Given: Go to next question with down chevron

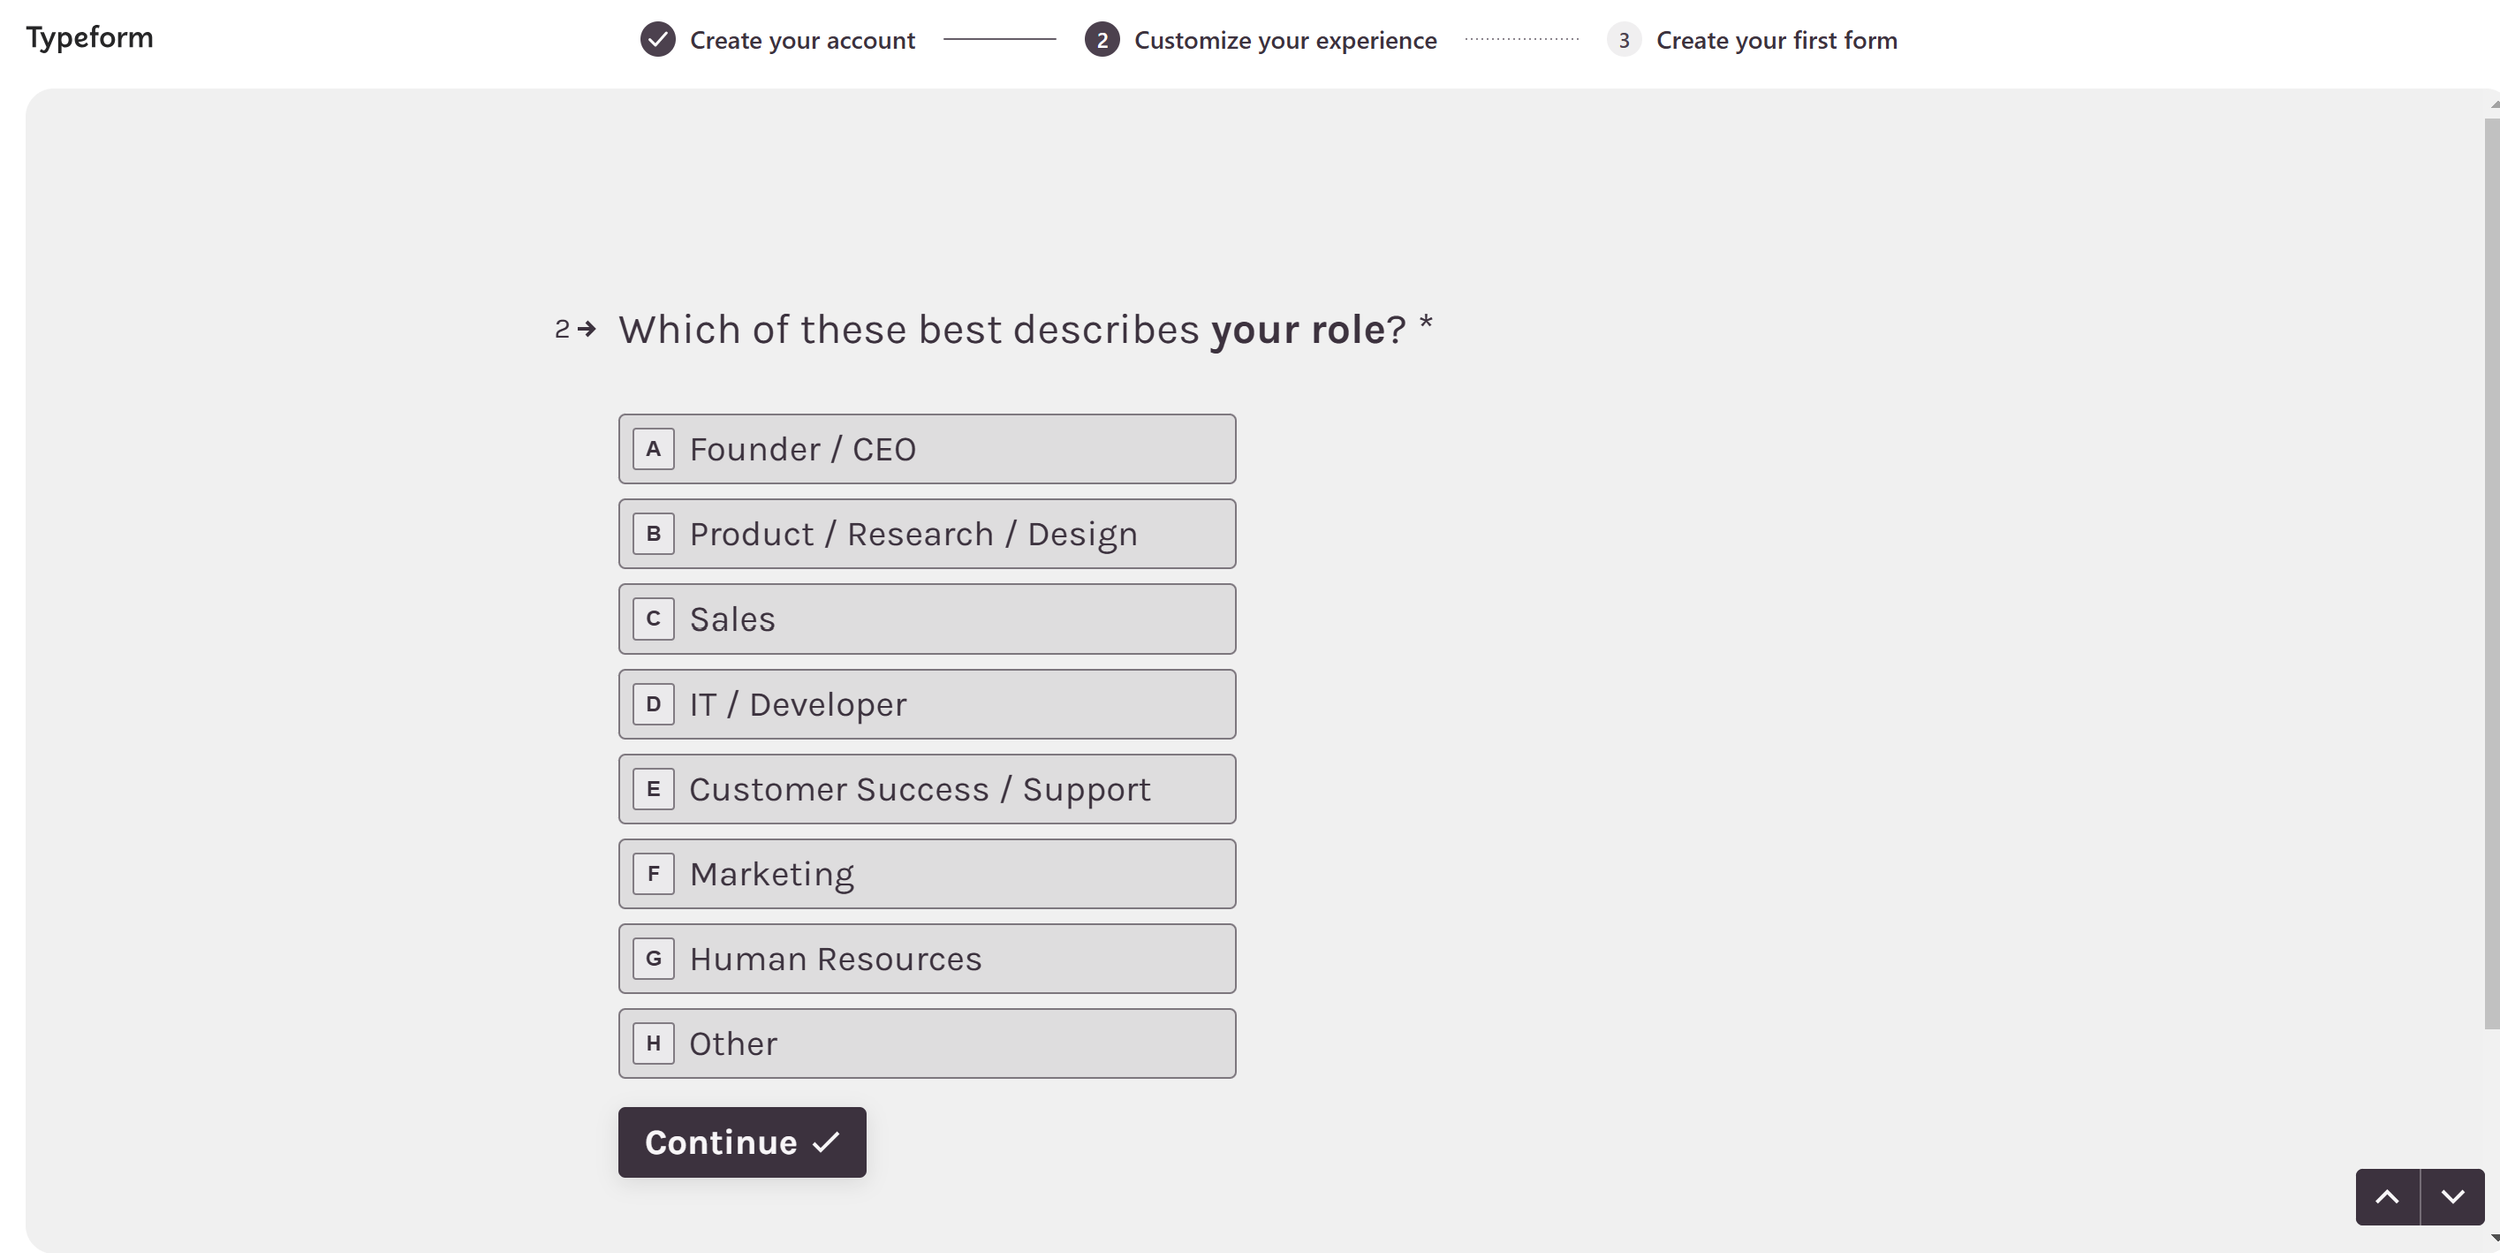Looking at the screenshot, I should click(2452, 1197).
